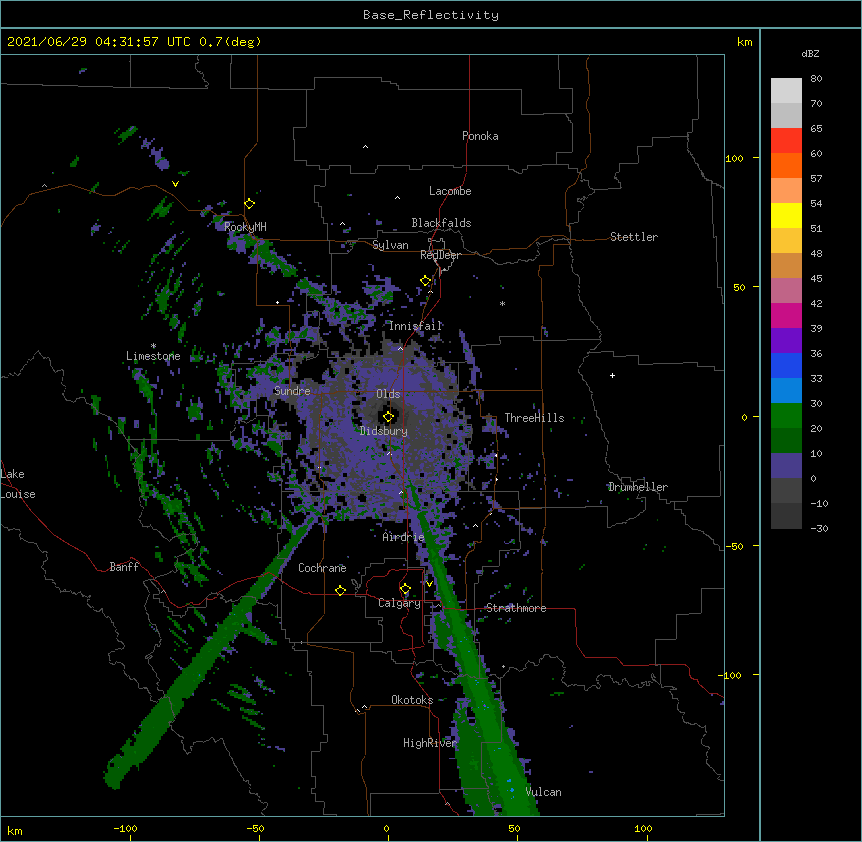Viewport: 862px width, 842px height.
Task: Select the blue 33-36 dBZ legend swatch
Action: [786, 365]
